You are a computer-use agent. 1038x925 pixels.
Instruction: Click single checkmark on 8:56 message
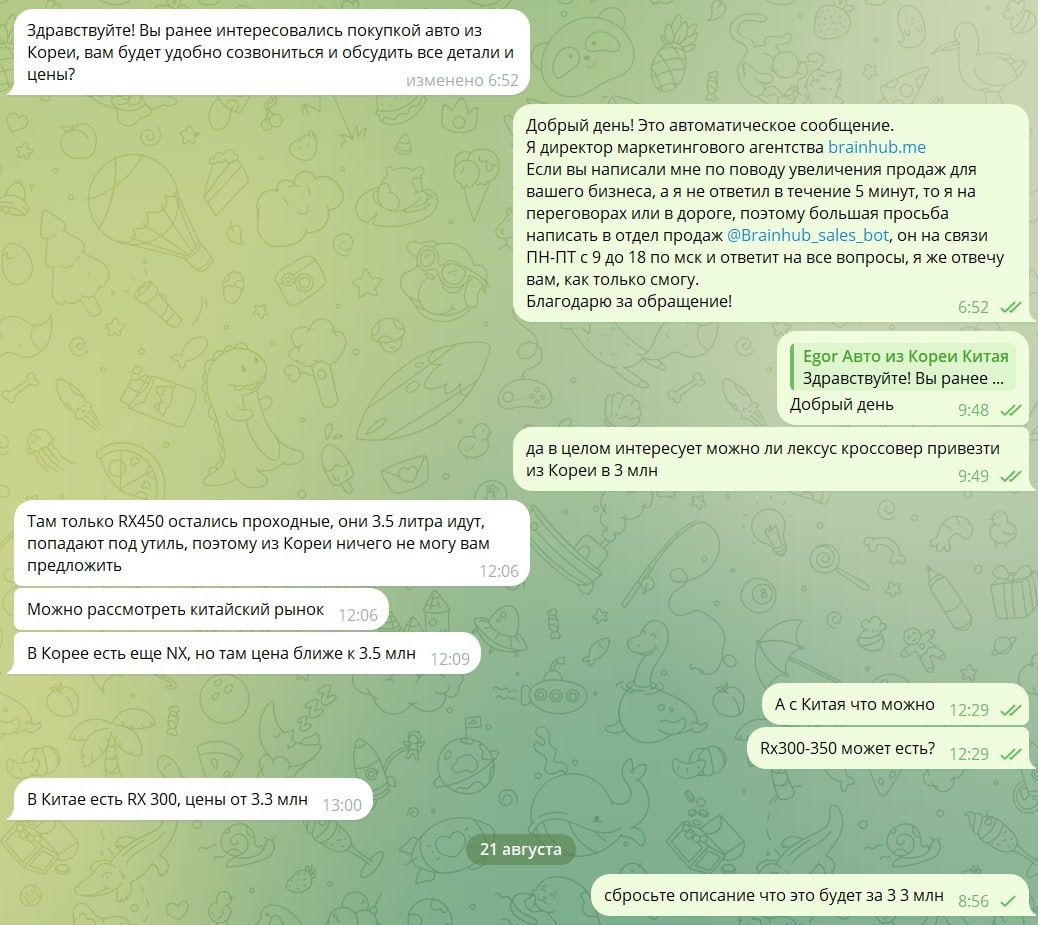tap(1008, 901)
